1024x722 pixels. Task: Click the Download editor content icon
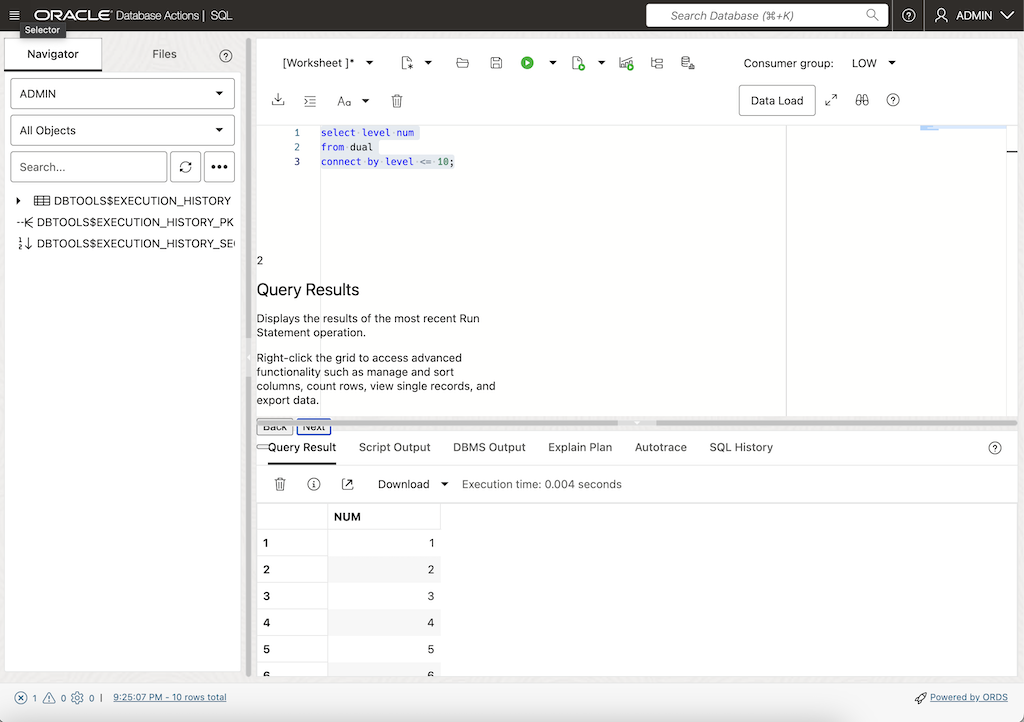click(278, 100)
